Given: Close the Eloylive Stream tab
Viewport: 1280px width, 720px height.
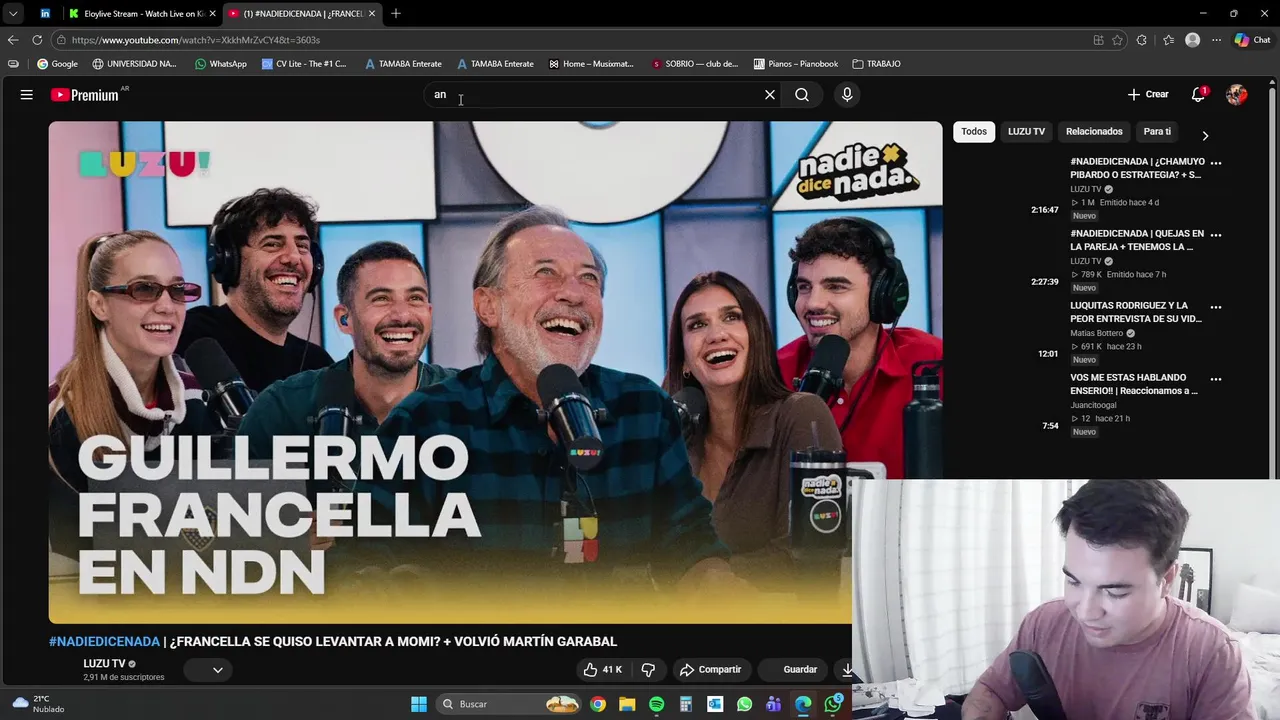Looking at the screenshot, I should [212, 13].
